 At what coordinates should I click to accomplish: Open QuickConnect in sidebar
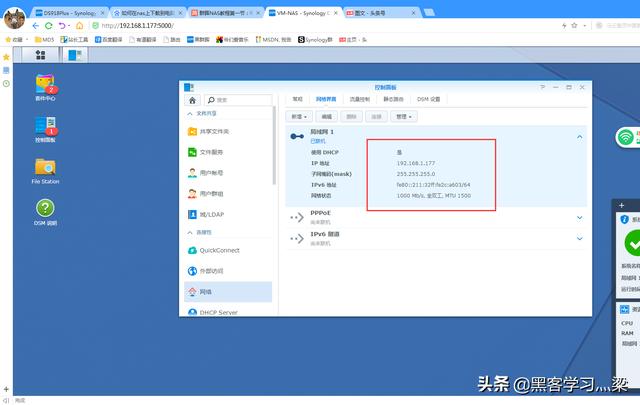[x=228, y=250]
